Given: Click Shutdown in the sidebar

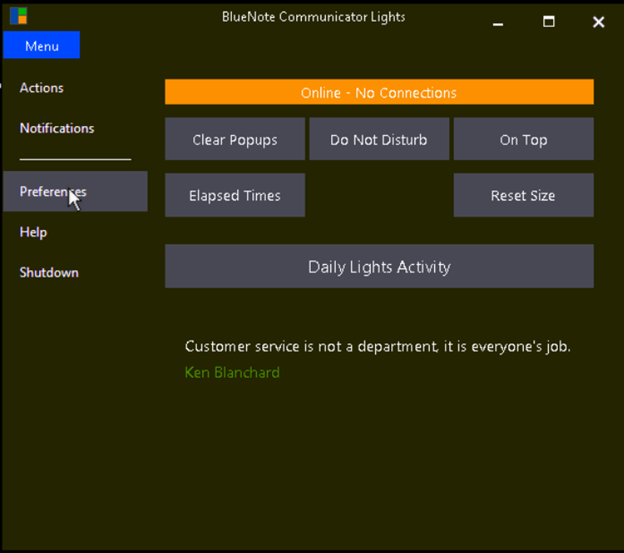Looking at the screenshot, I should click(x=49, y=272).
